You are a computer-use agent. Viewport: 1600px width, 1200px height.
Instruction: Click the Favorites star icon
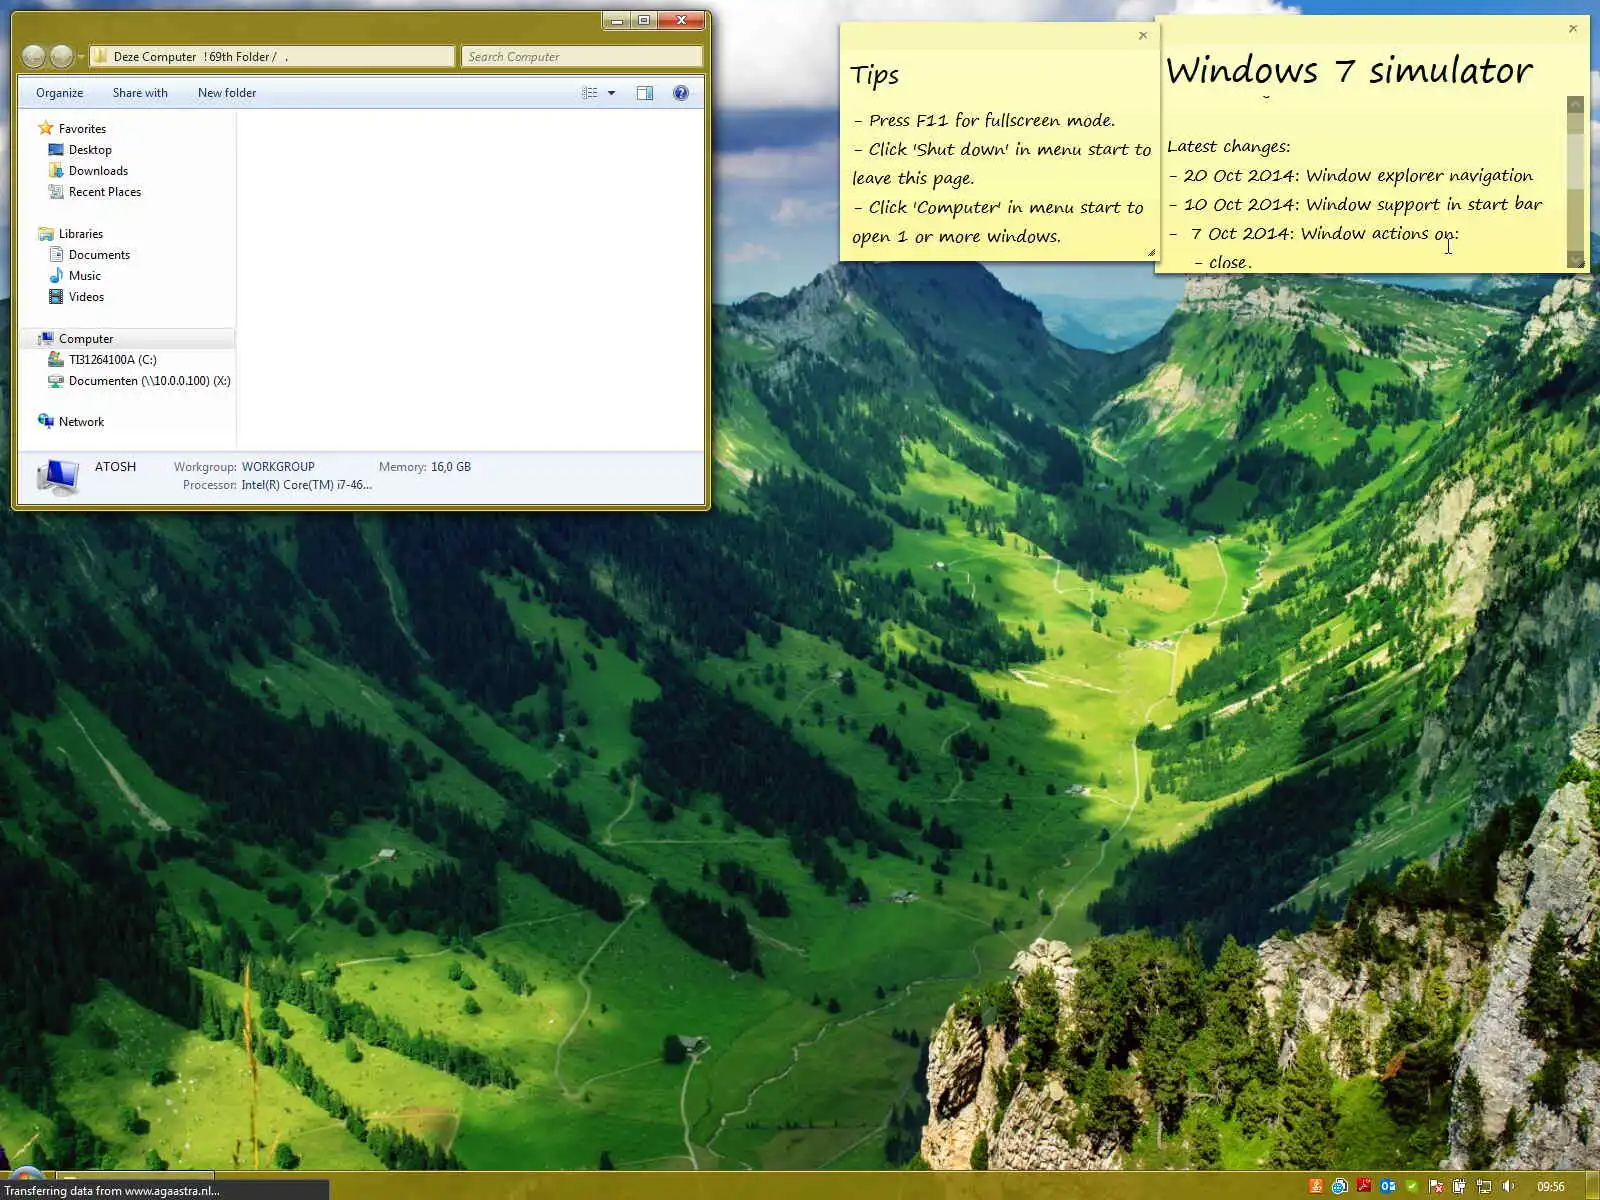(x=45, y=128)
